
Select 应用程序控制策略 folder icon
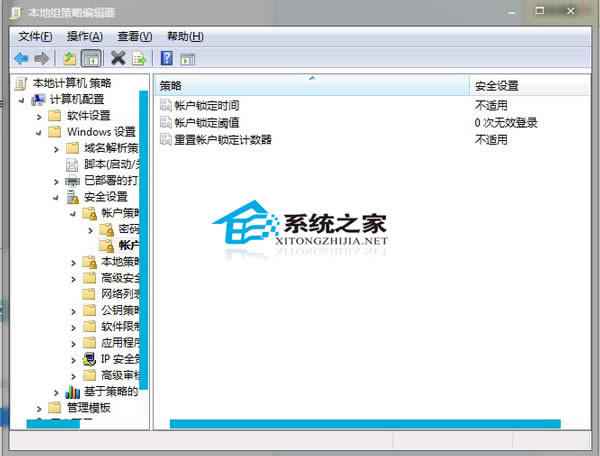pyautogui.click(x=90, y=342)
